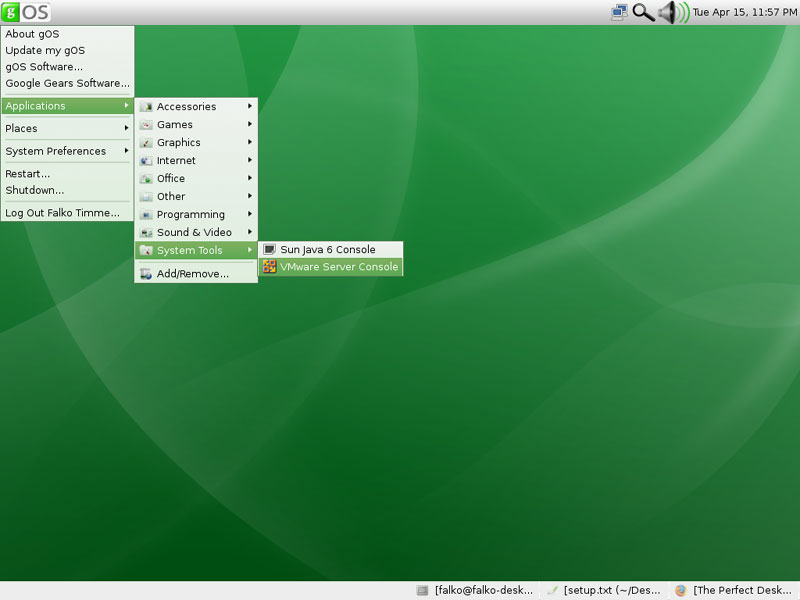Image resolution: width=800 pixels, height=600 pixels.
Task: Click the speaker volume icon
Action: coord(673,12)
